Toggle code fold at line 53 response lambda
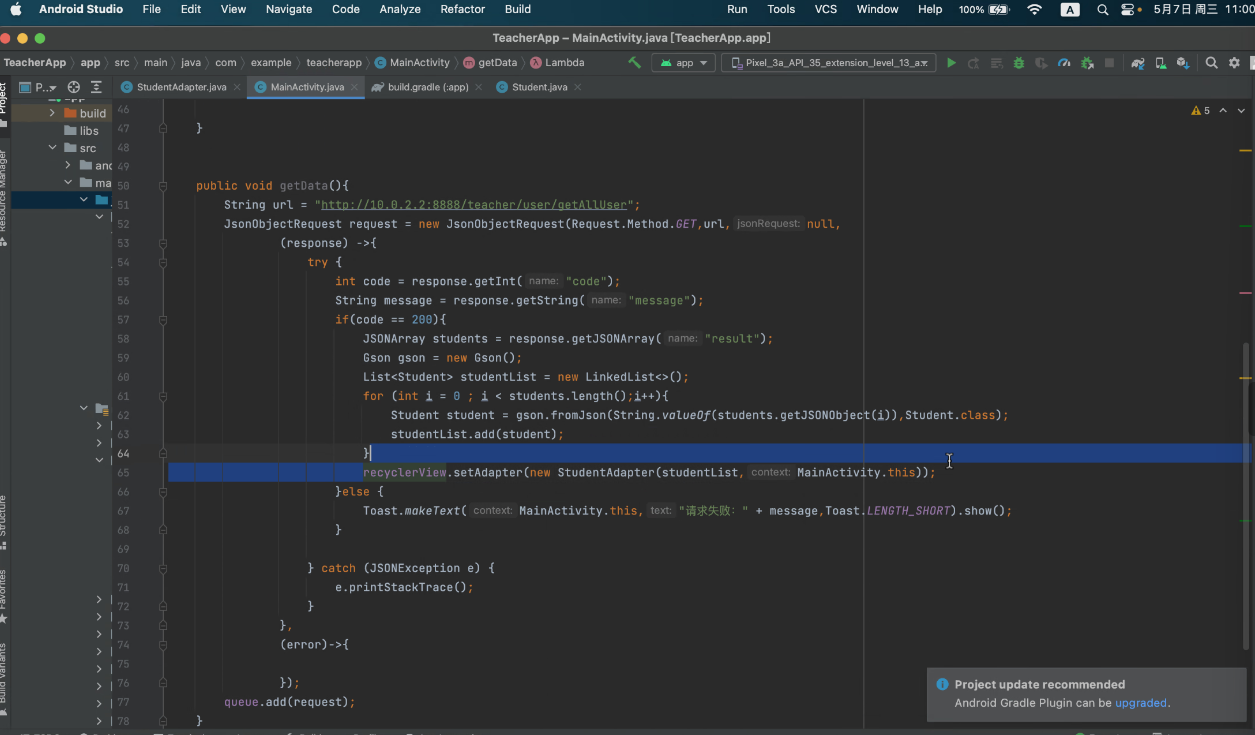Image resolution: width=1255 pixels, height=735 pixels. coord(162,243)
